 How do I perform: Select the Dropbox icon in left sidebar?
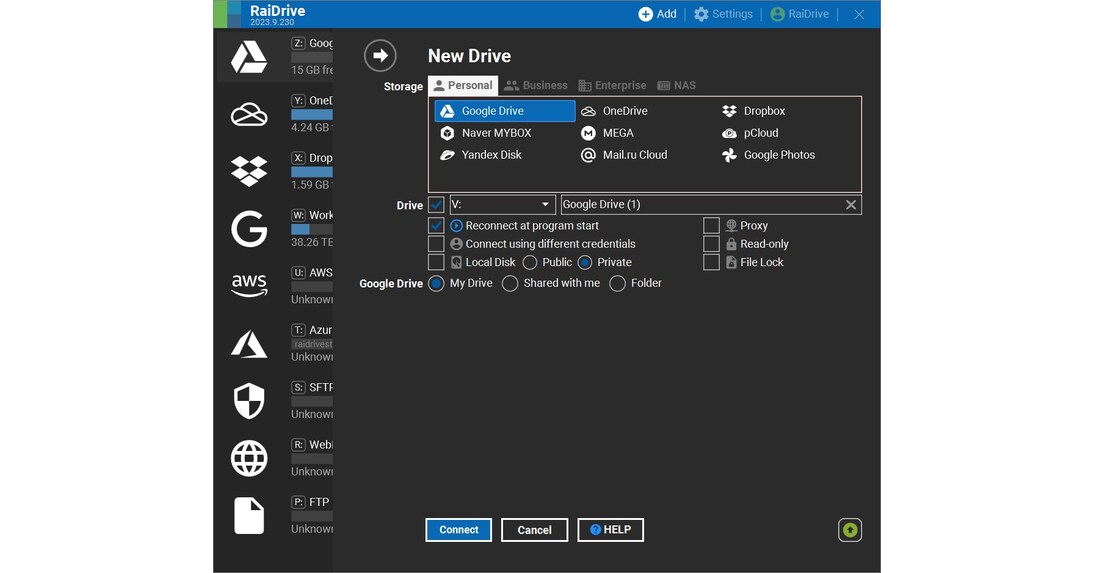click(249, 172)
